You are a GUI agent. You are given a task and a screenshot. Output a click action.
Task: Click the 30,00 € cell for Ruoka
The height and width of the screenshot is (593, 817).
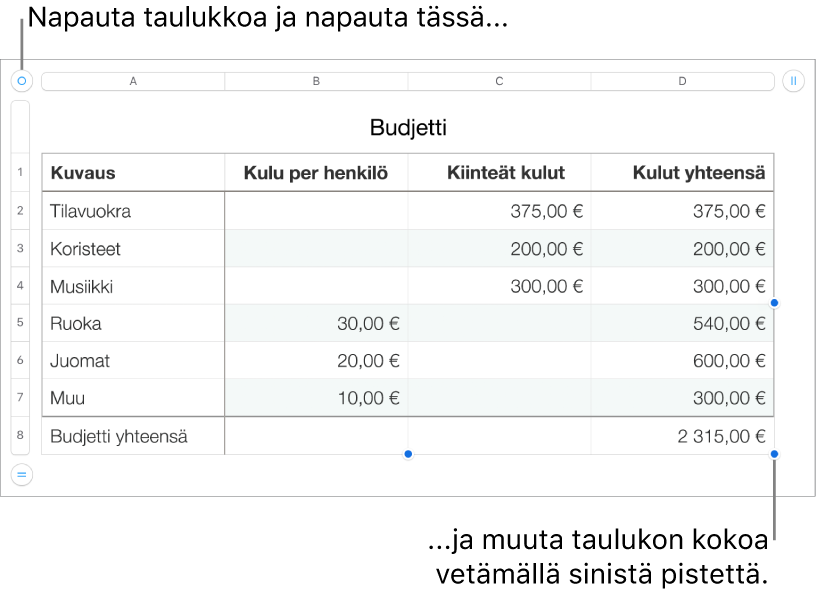(316, 323)
